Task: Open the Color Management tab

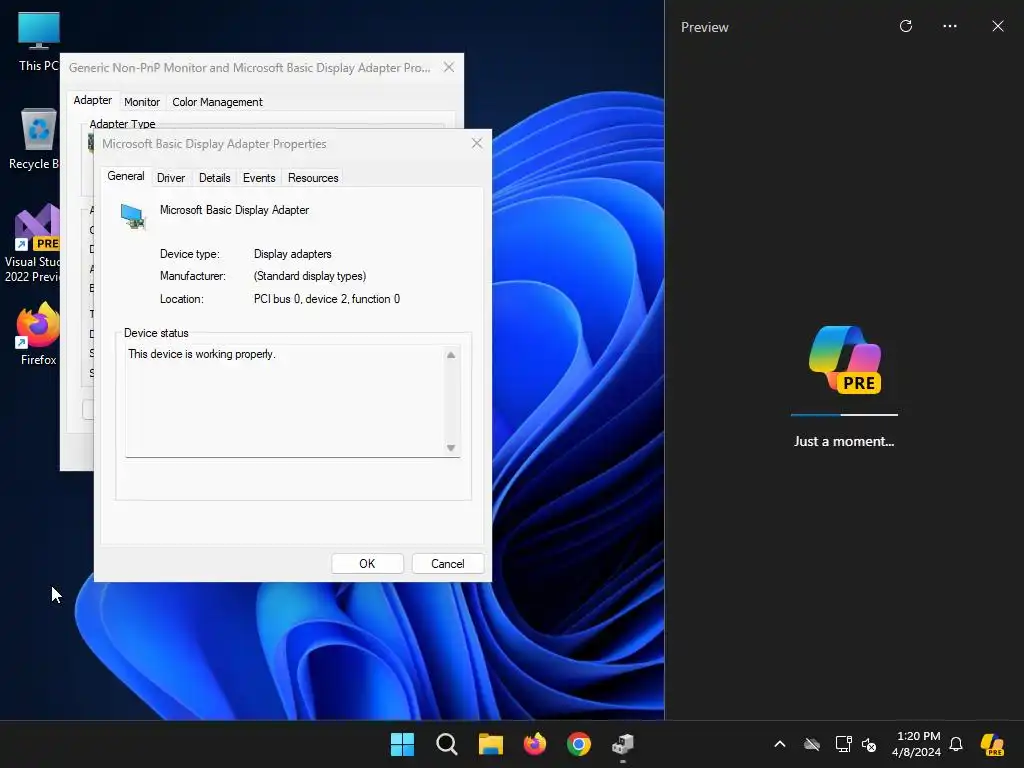Action: point(217,102)
